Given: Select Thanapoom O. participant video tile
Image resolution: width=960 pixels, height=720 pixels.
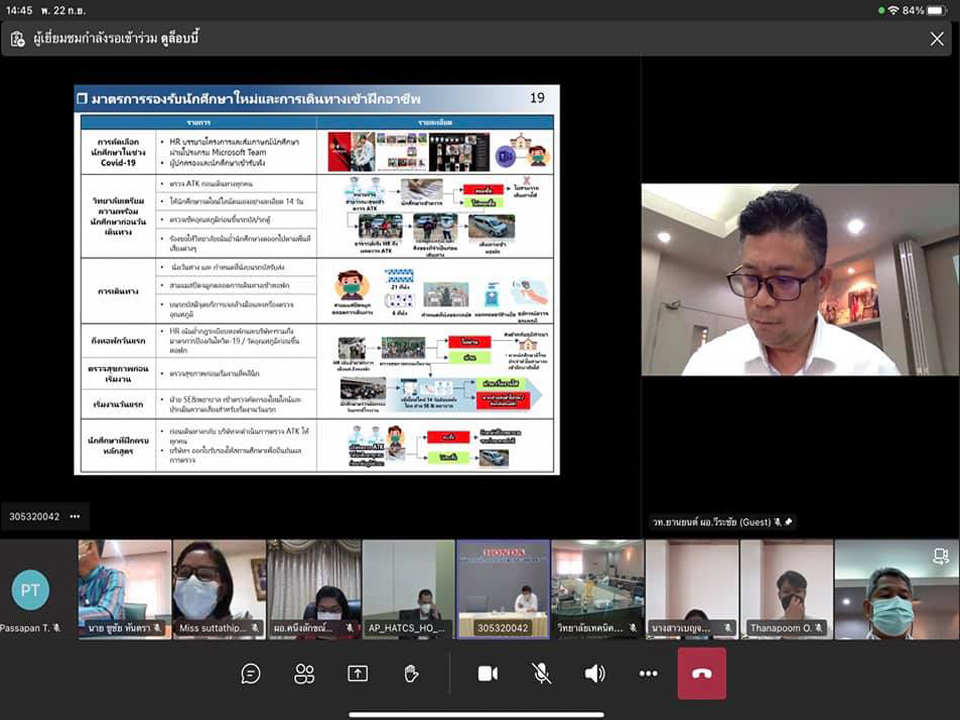Looking at the screenshot, I should 786,589.
